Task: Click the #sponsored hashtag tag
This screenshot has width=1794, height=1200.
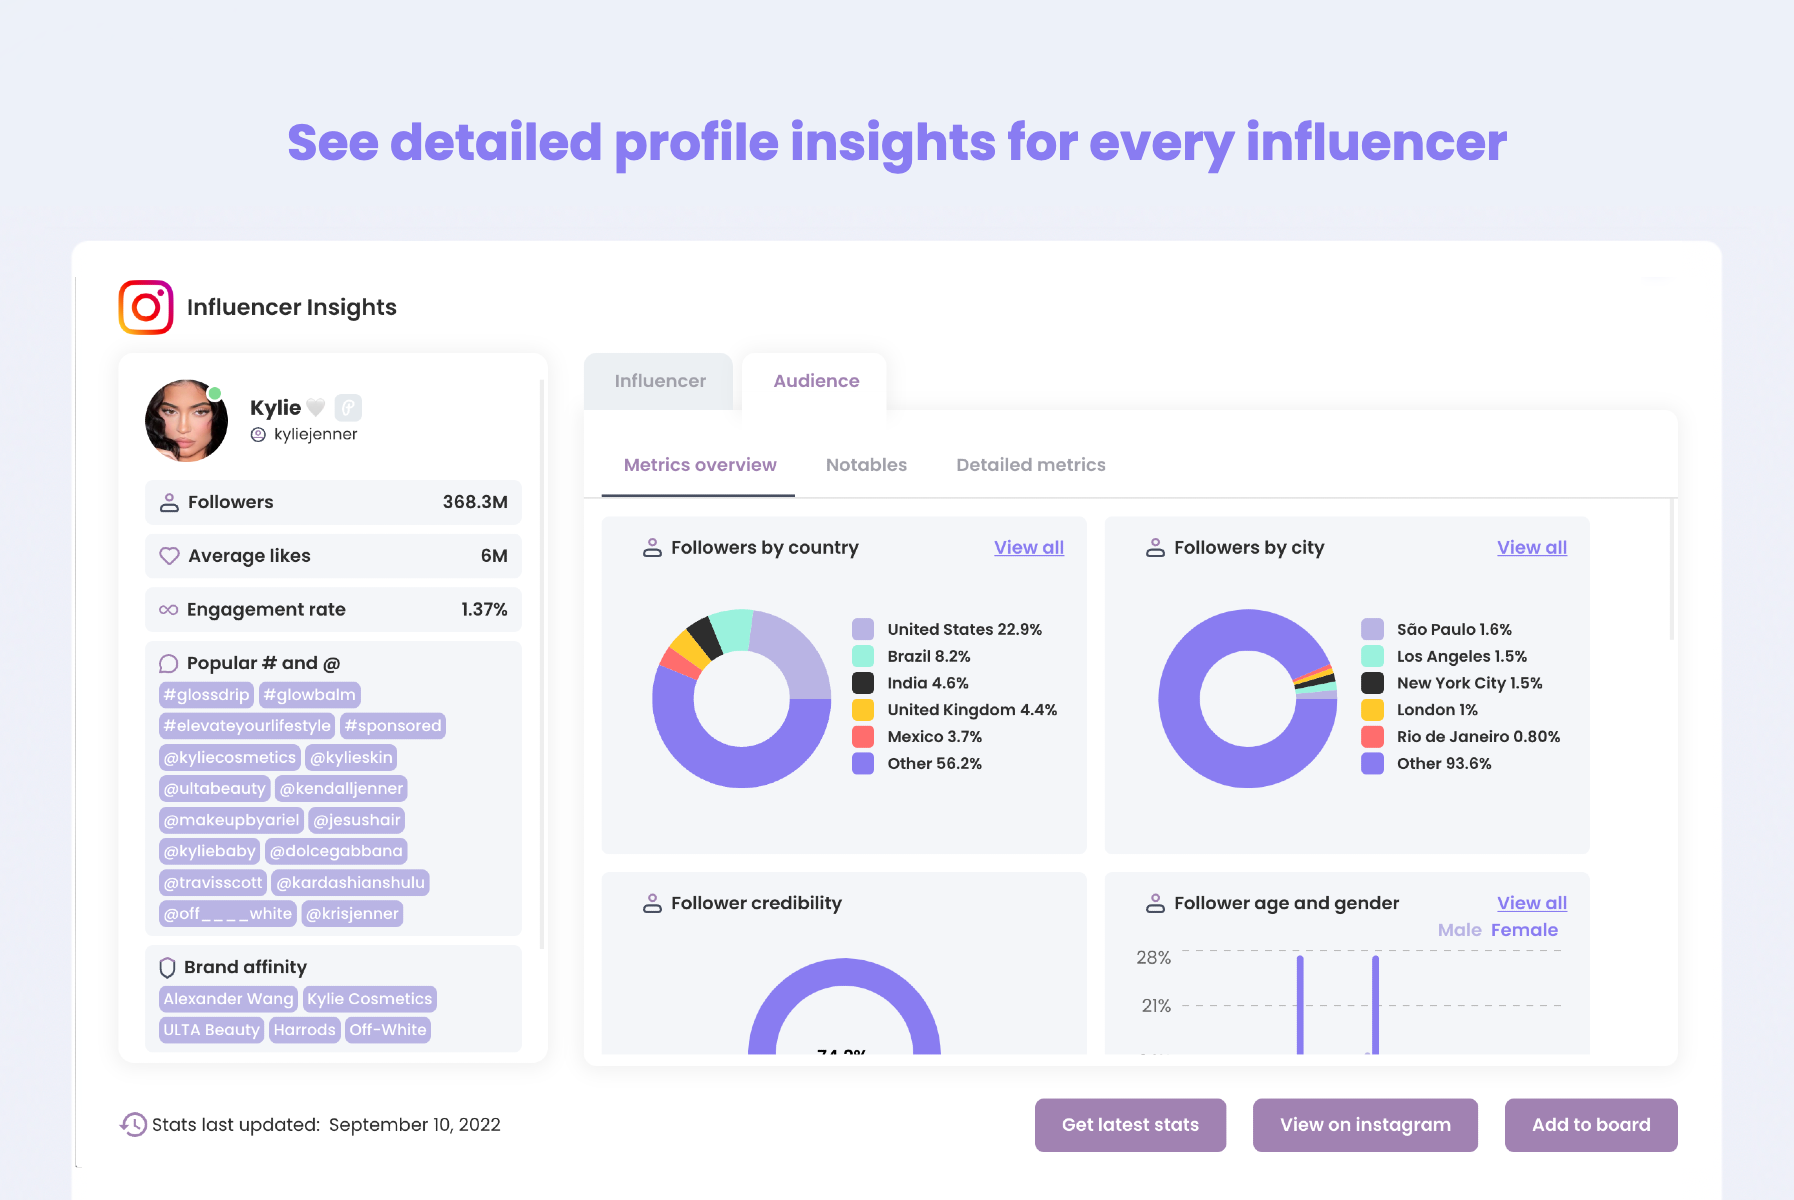Action: coord(392,726)
